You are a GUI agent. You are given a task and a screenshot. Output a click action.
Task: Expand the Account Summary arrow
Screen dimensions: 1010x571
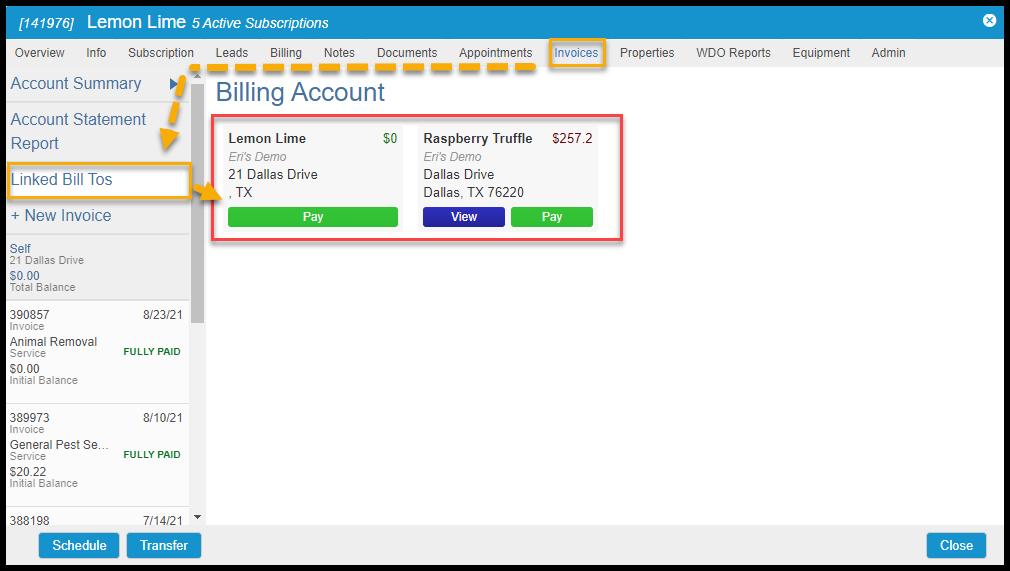coord(174,84)
